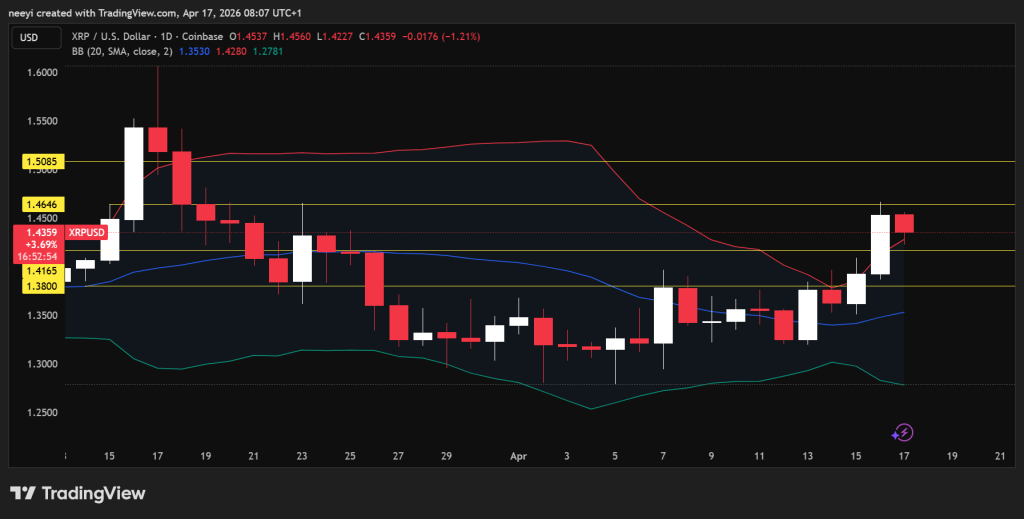Image resolution: width=1024 pixels, height=519 pixels.
Task: Open the USD currency selector
Action: pyautogui.click(x=30, y=37)
